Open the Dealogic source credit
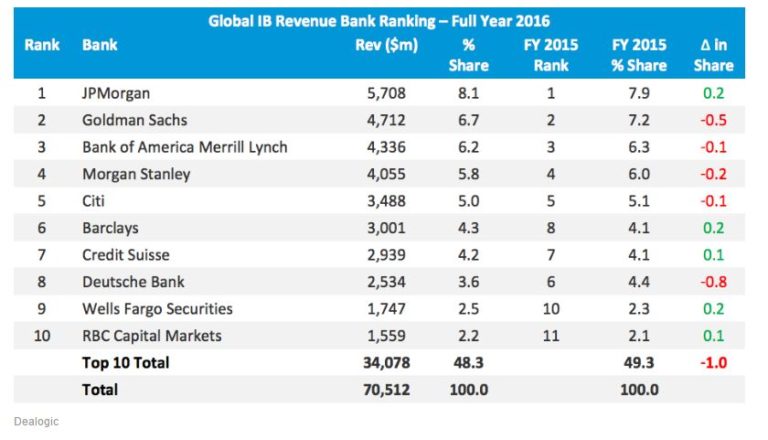 pyautogui.click(x=36, y=422)
